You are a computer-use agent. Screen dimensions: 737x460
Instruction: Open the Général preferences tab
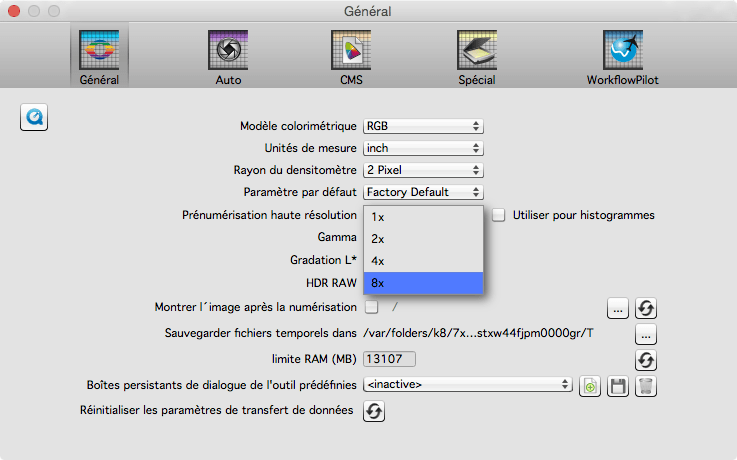click(x=99, y=57)
